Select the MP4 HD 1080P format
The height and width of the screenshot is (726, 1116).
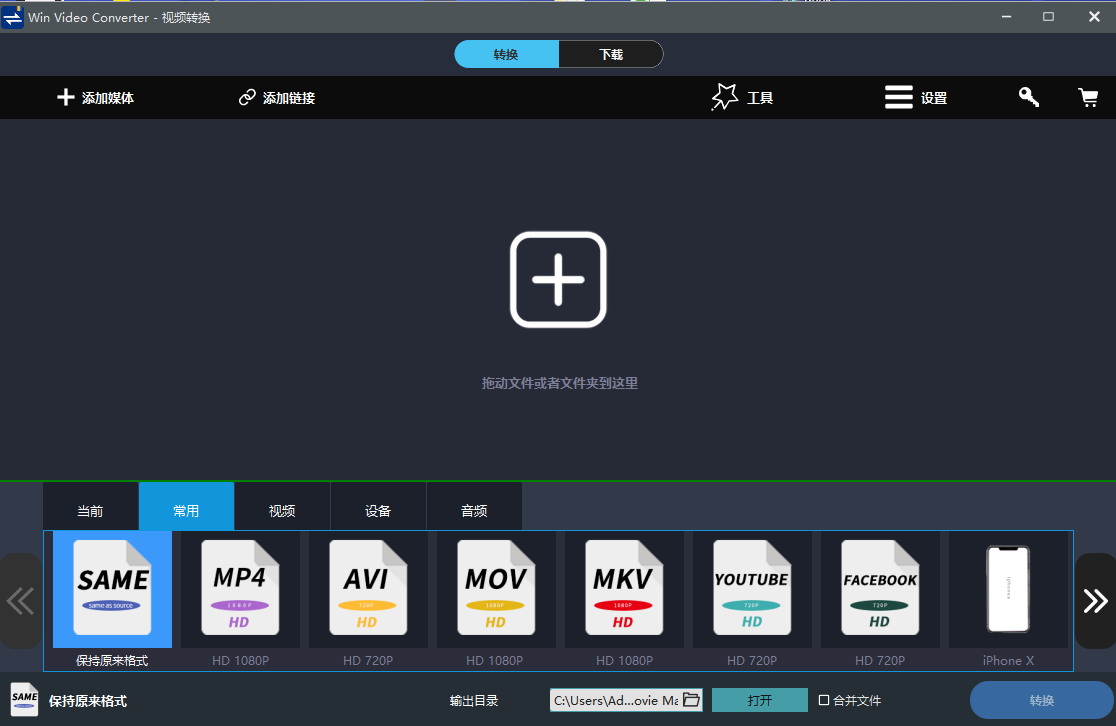[240, 601]
